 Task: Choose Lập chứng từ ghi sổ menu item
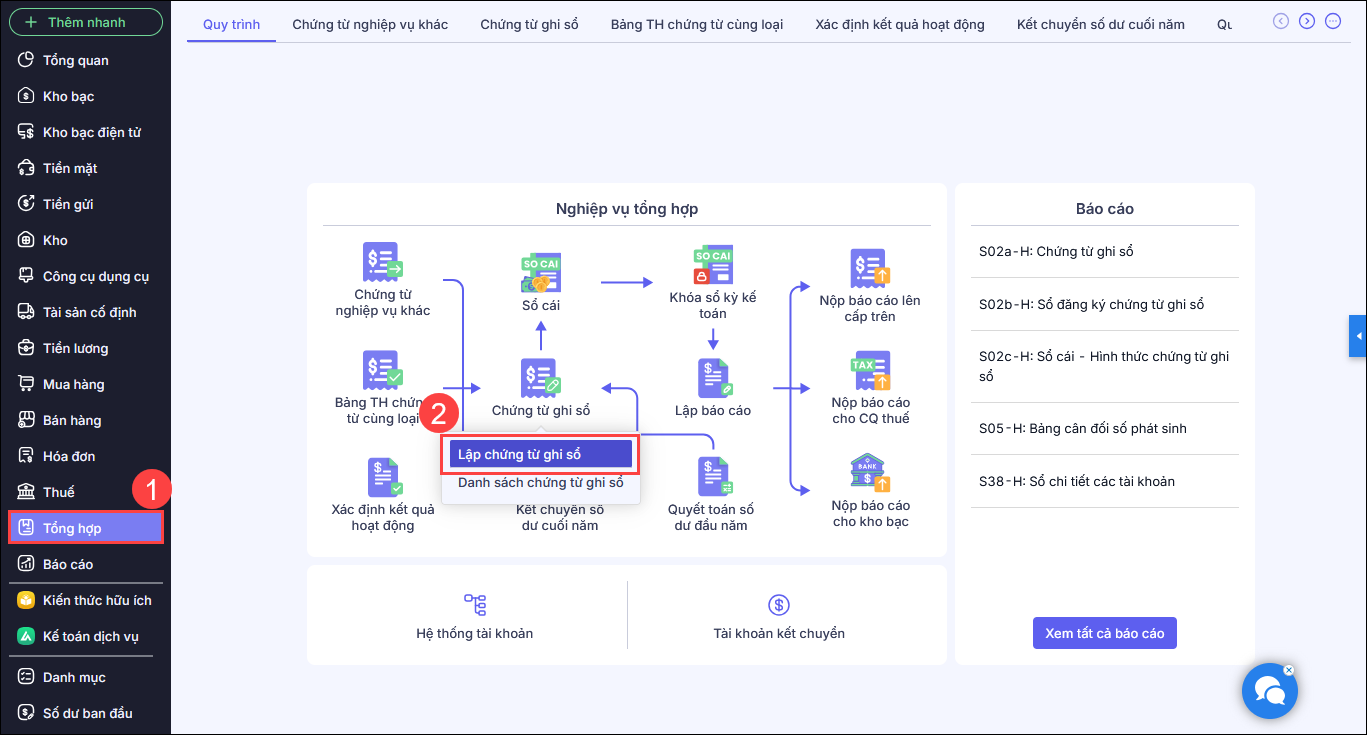point(540,455)
